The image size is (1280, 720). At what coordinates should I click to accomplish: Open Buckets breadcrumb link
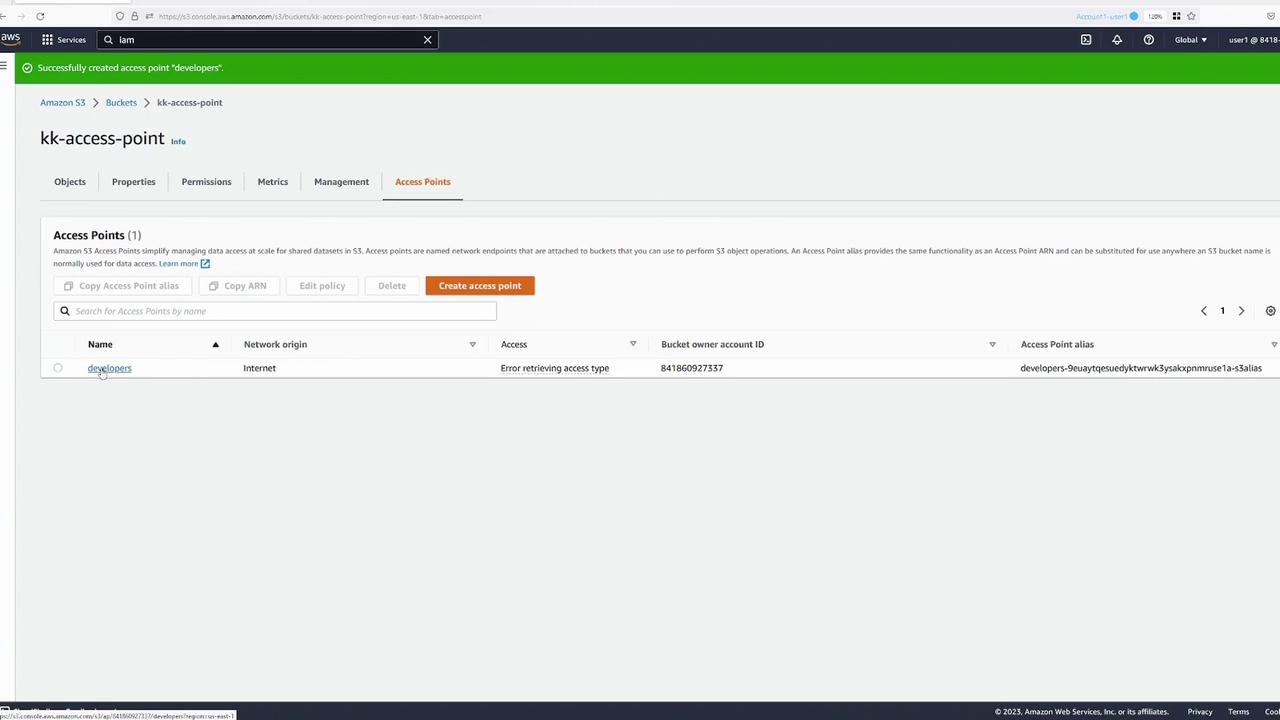click(121, 102)
